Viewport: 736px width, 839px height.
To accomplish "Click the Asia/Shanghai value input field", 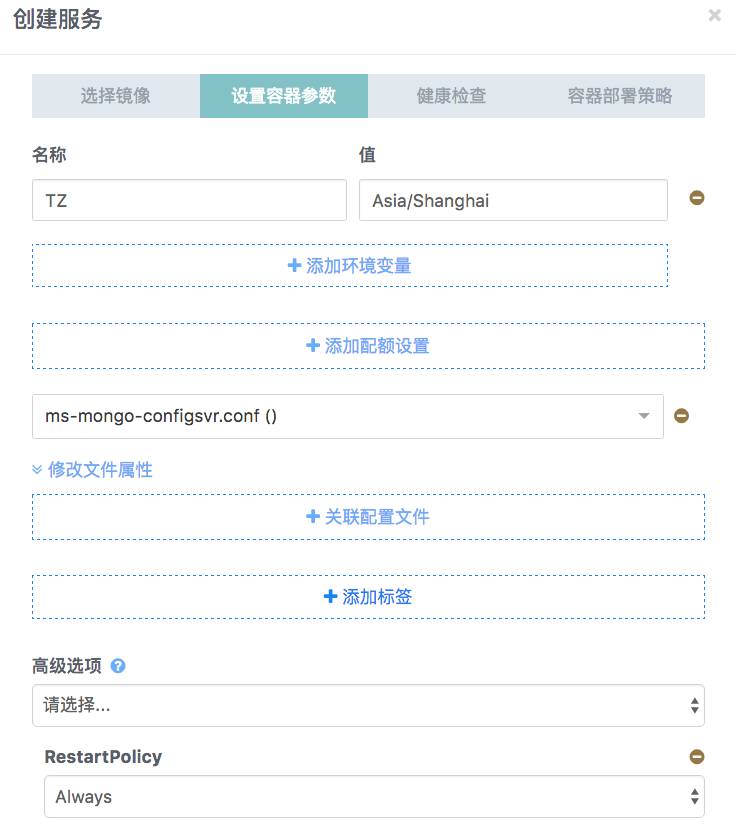I will [x=513, y=200].
